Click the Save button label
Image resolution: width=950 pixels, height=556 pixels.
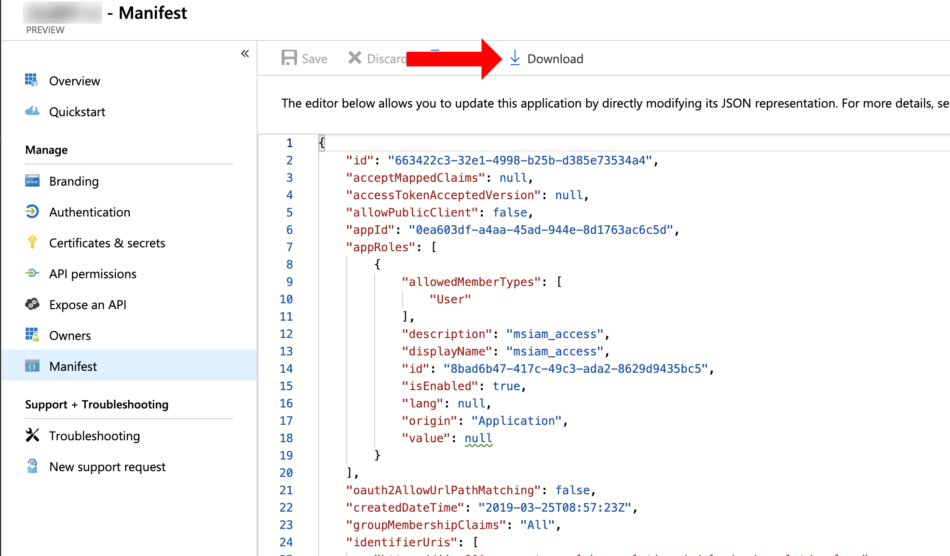[x=314, y=59]
